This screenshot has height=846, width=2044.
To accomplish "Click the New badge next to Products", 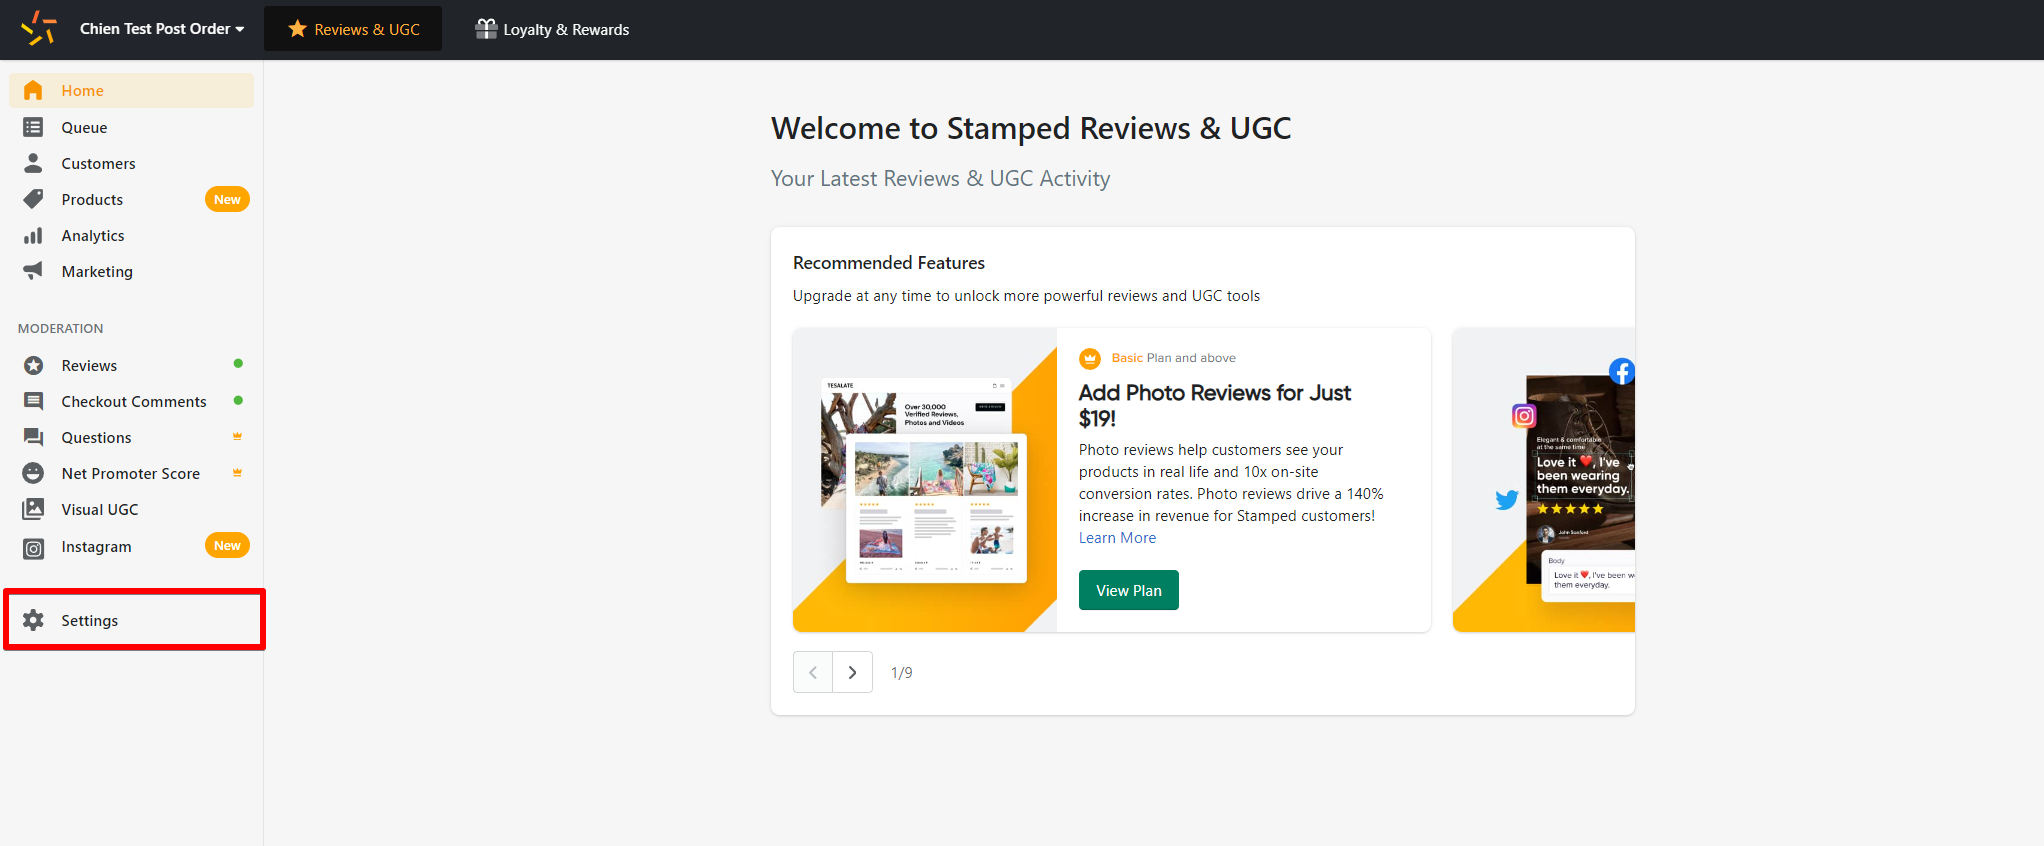I will pyautogui.click(x=227, y=199).
